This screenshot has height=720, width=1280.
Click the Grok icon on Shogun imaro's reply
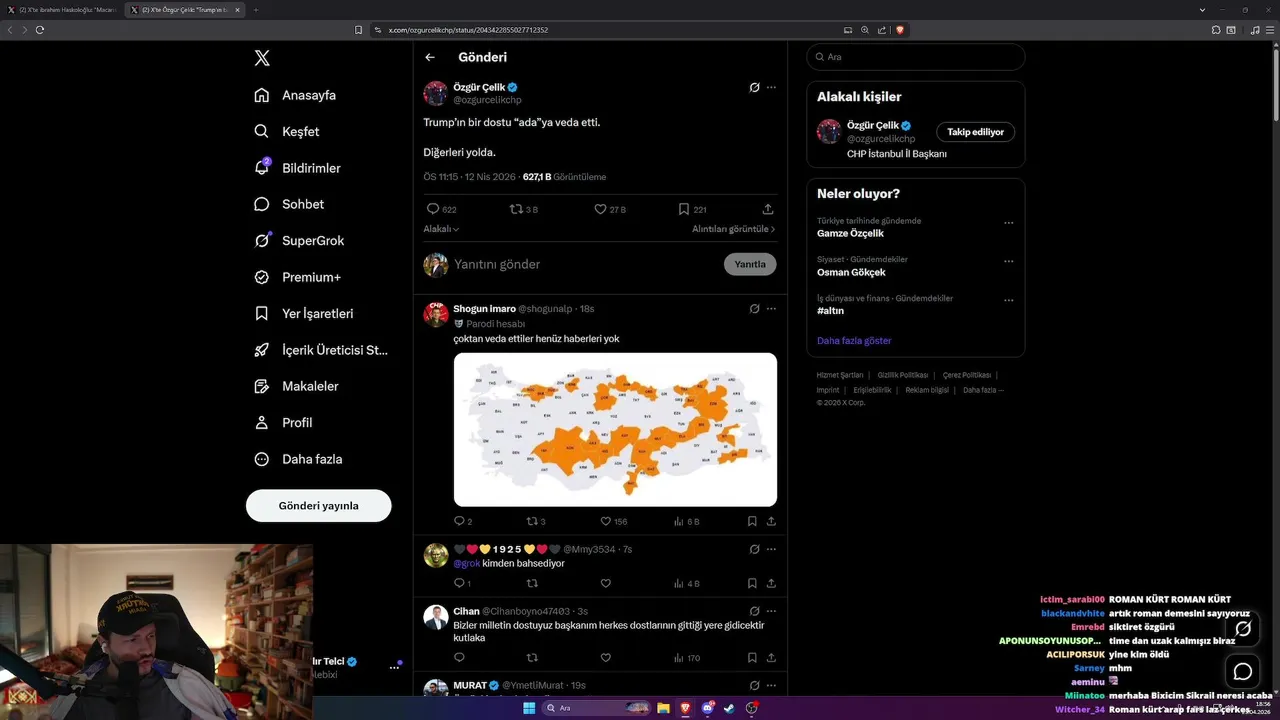point(755,309)
